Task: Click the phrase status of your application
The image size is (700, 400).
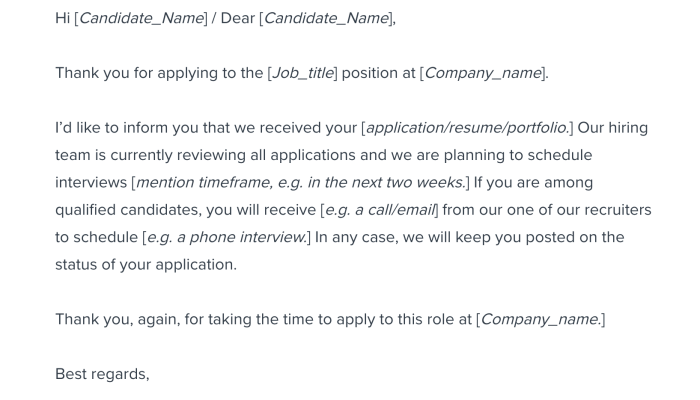Action: point(146,264)
